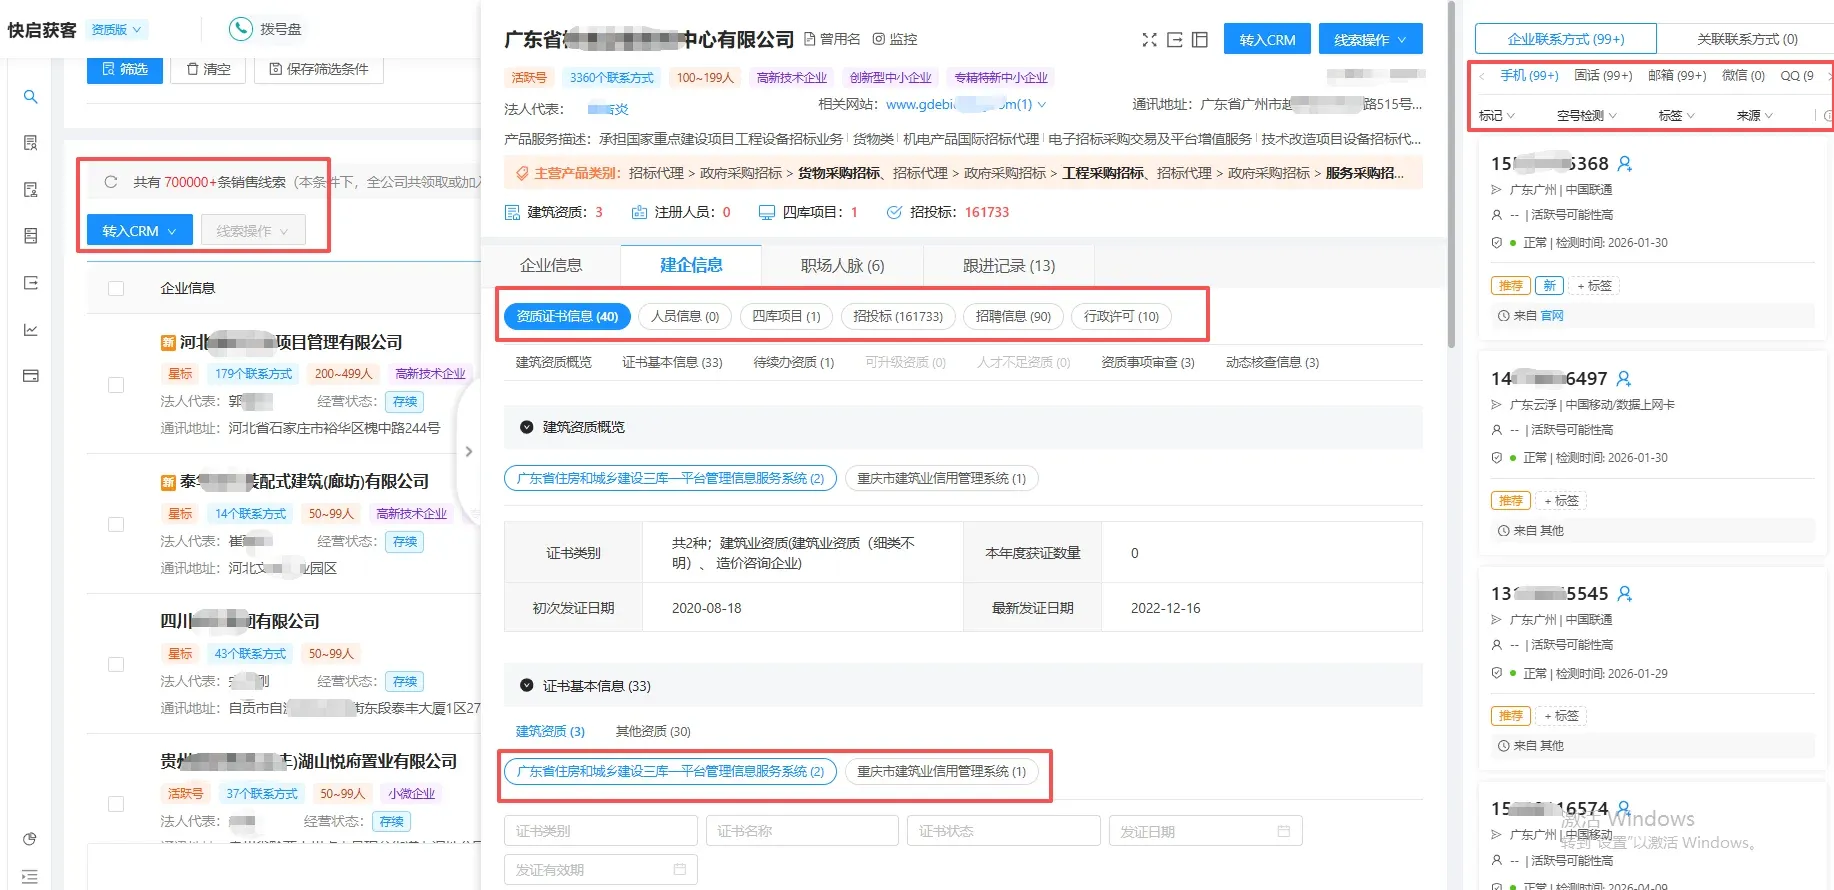
Task: Open the left list 转入CRM dropdown
Action: (x=139, y=231)
